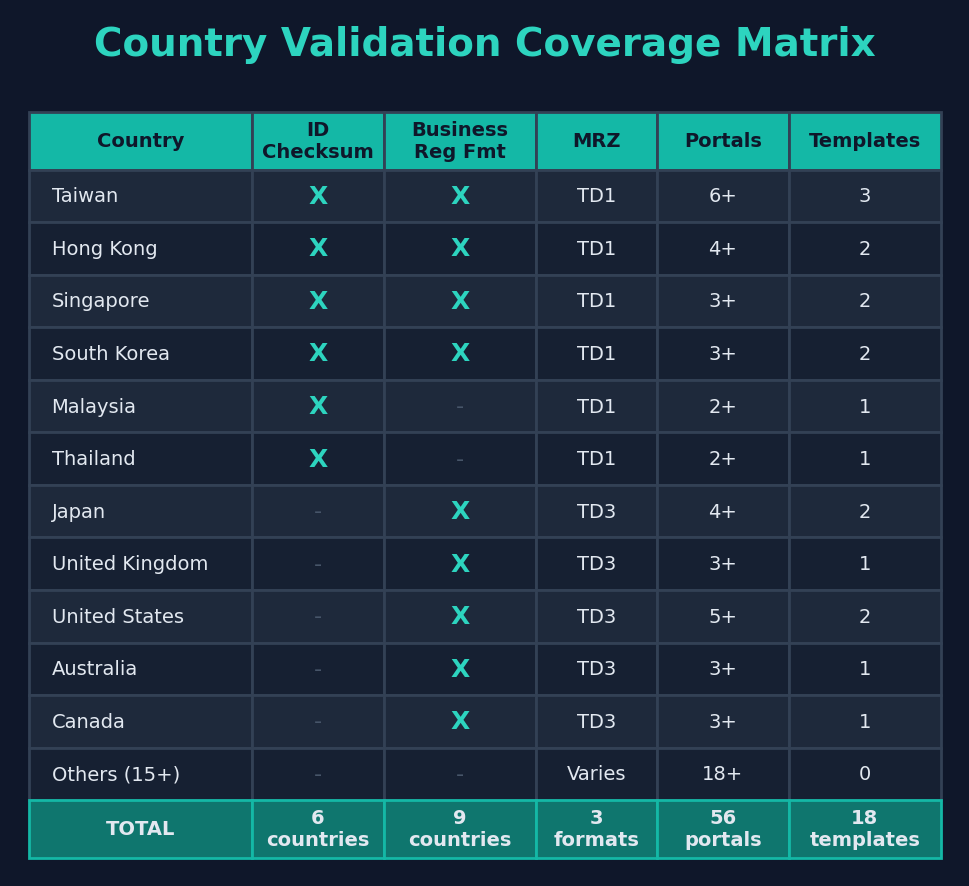Expand the Varies MRZ cell

coord(596,773)
